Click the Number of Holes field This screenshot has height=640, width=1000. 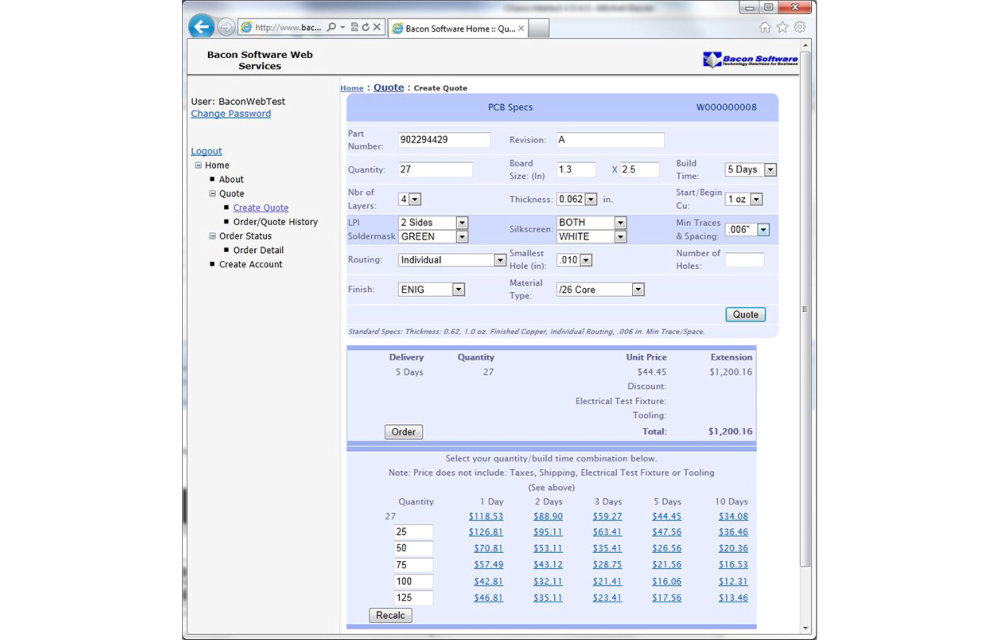pos(744,260)
